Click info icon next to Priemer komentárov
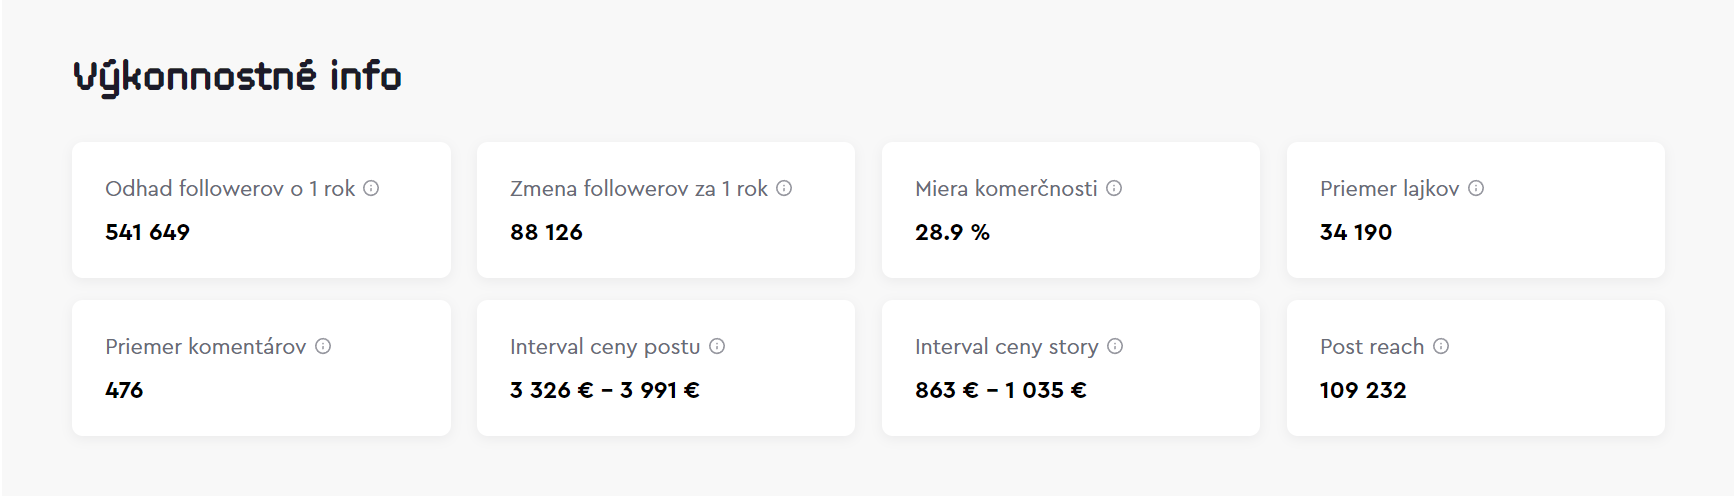This screenshot has height=501, width=1734. [x=323, y=346]
